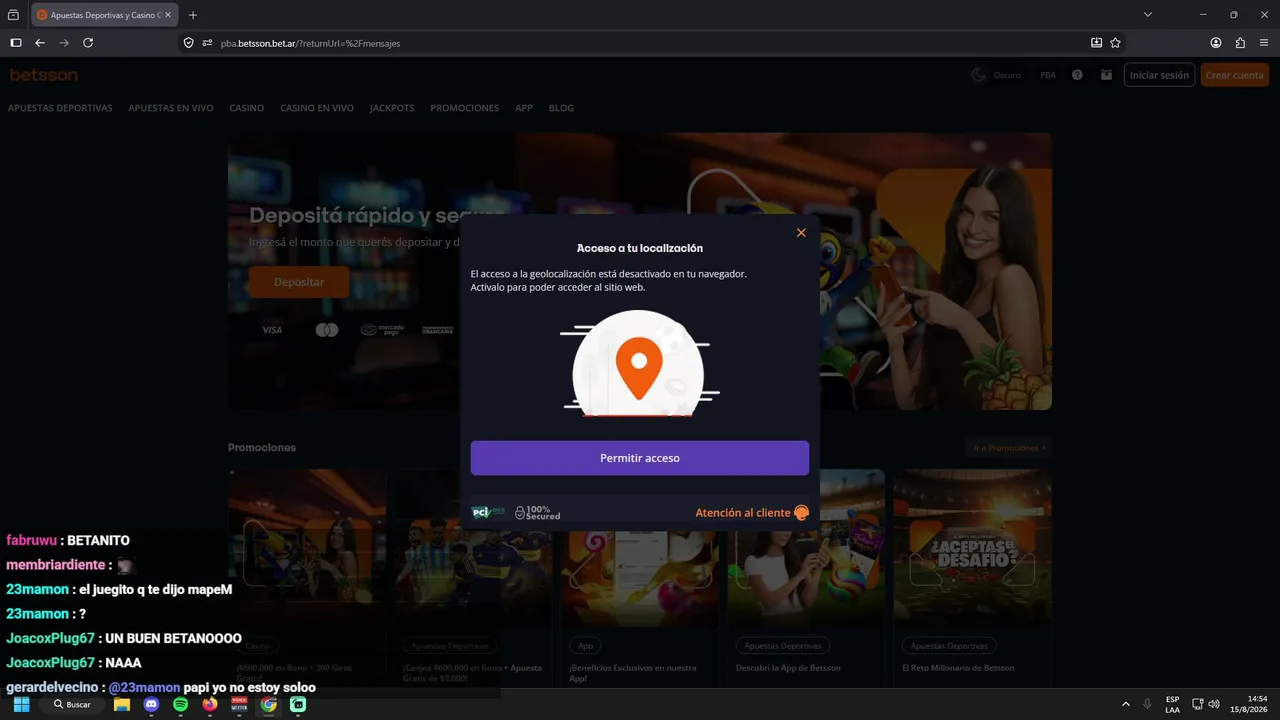Open the Blog menu item
1280x720 pixels.
point(561,108)
